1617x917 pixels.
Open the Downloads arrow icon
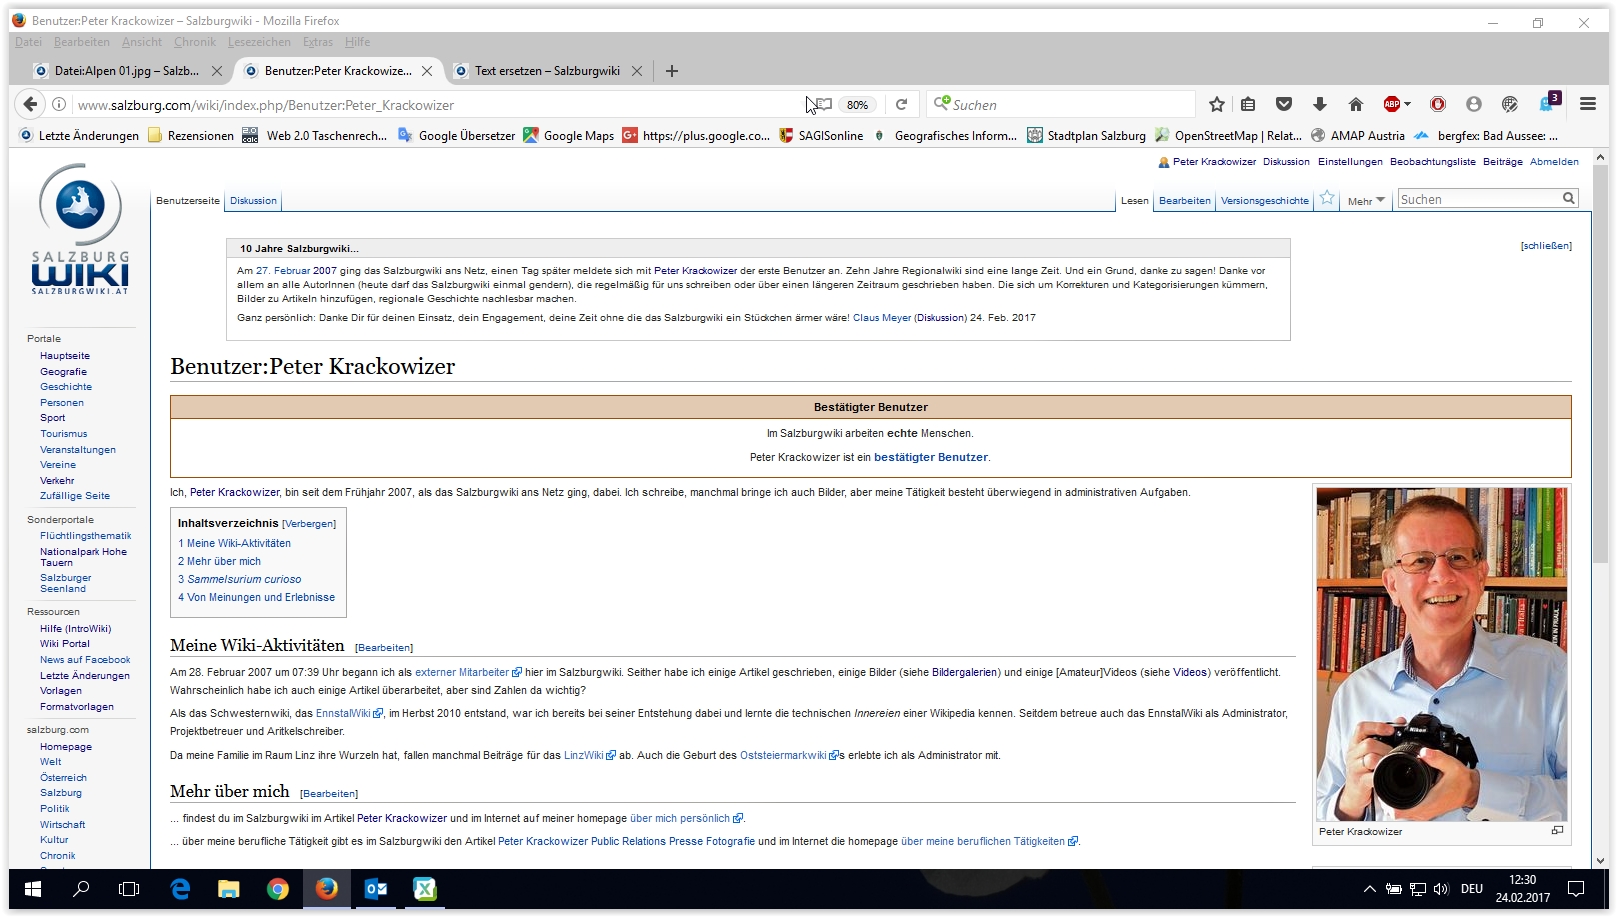[x=1320, y=105]
